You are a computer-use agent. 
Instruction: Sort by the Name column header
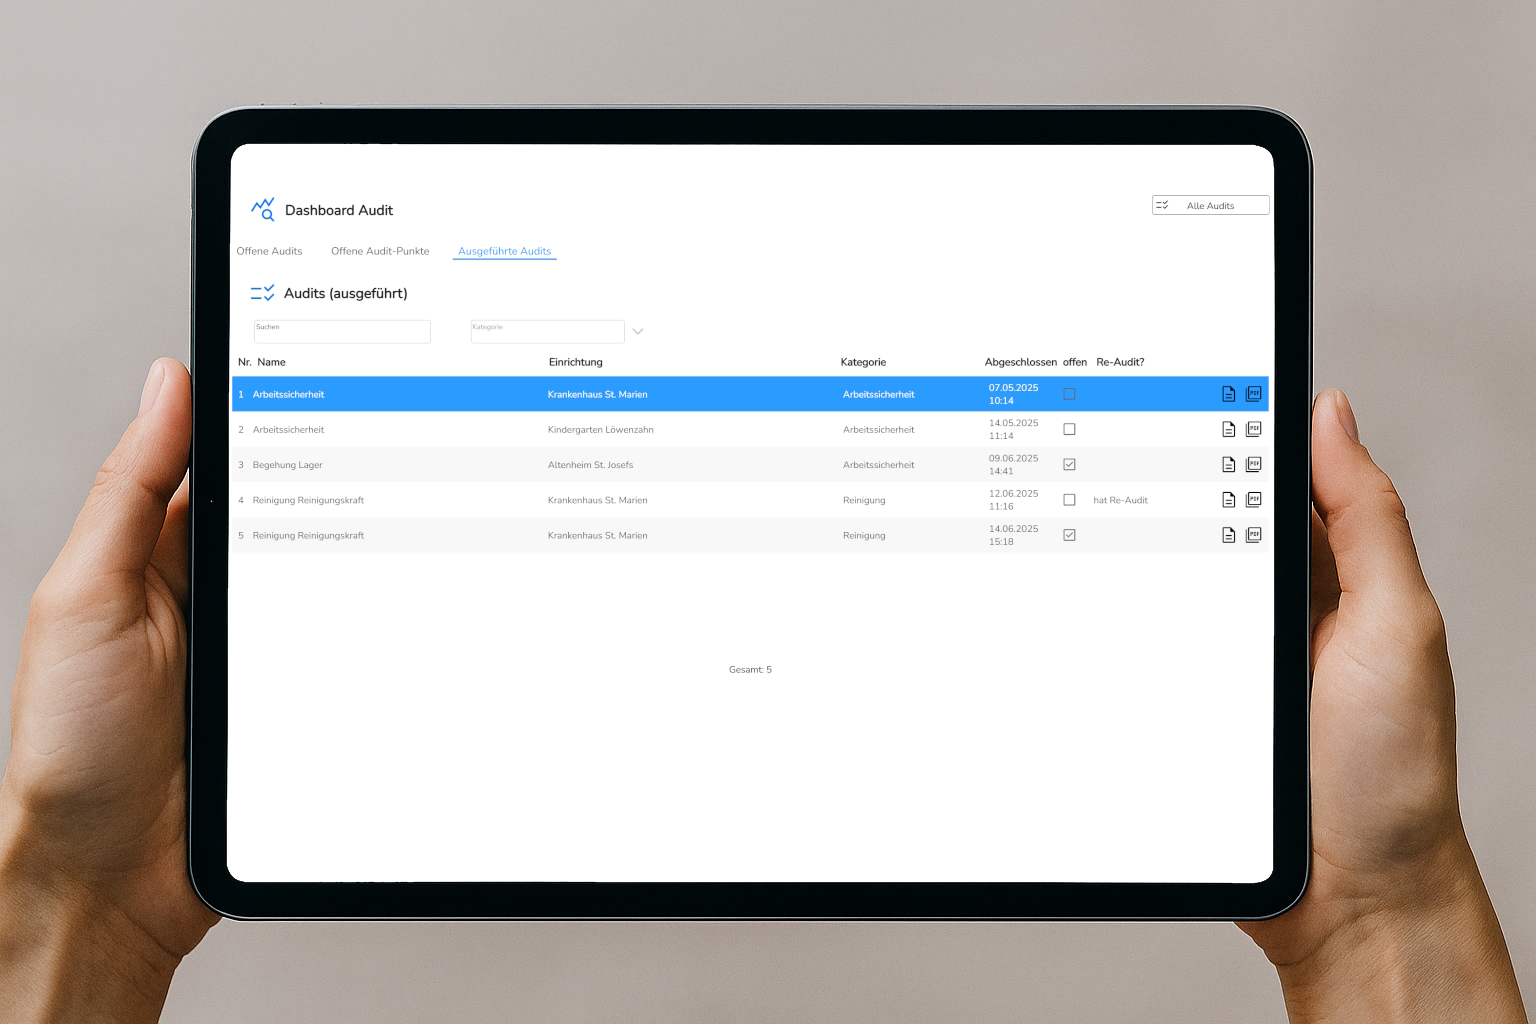[x=271, y=362]
